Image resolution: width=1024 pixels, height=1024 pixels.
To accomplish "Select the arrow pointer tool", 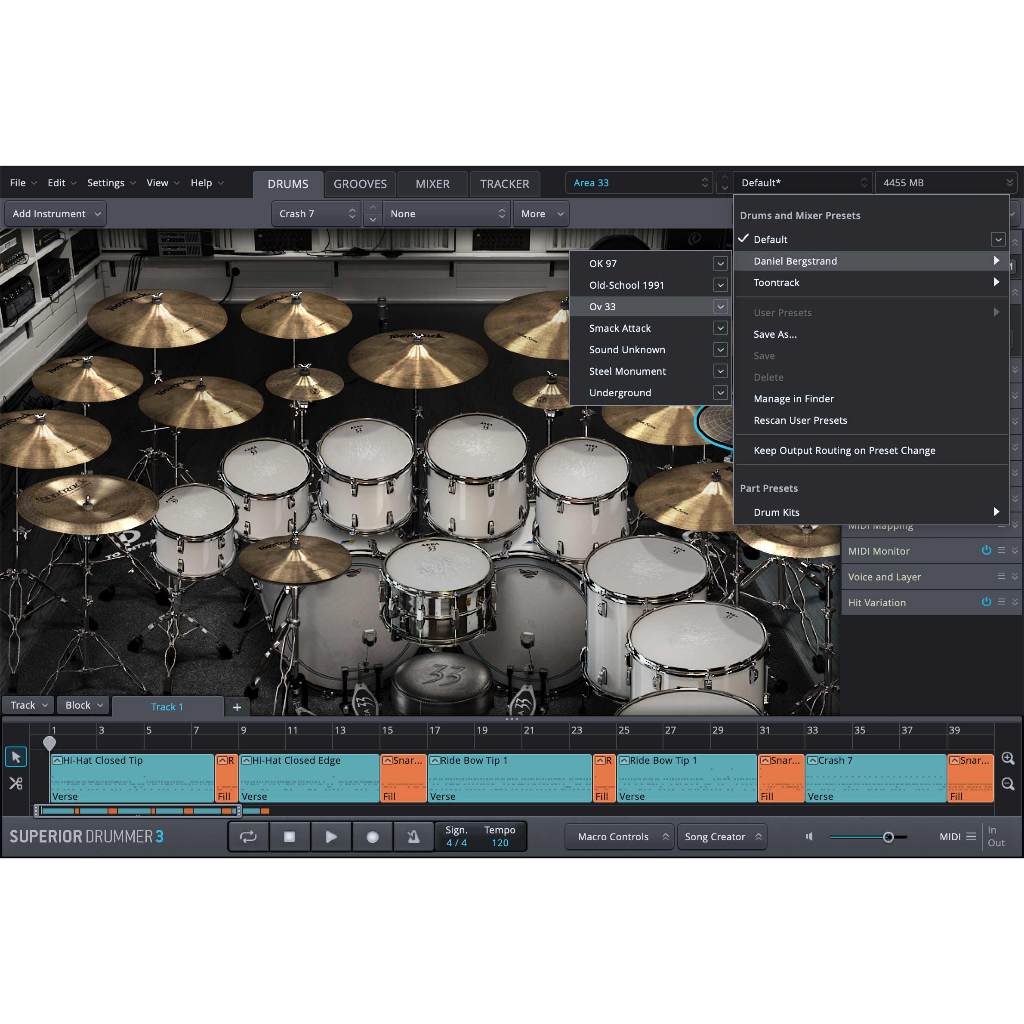I will coord(16,757).
